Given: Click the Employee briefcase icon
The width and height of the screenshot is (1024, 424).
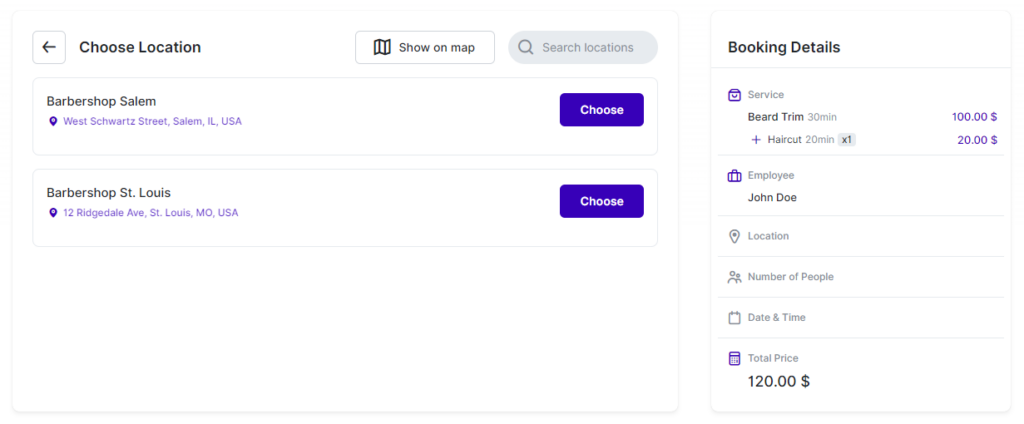Looking at the screenshot, I should click(x=734, y=176).
